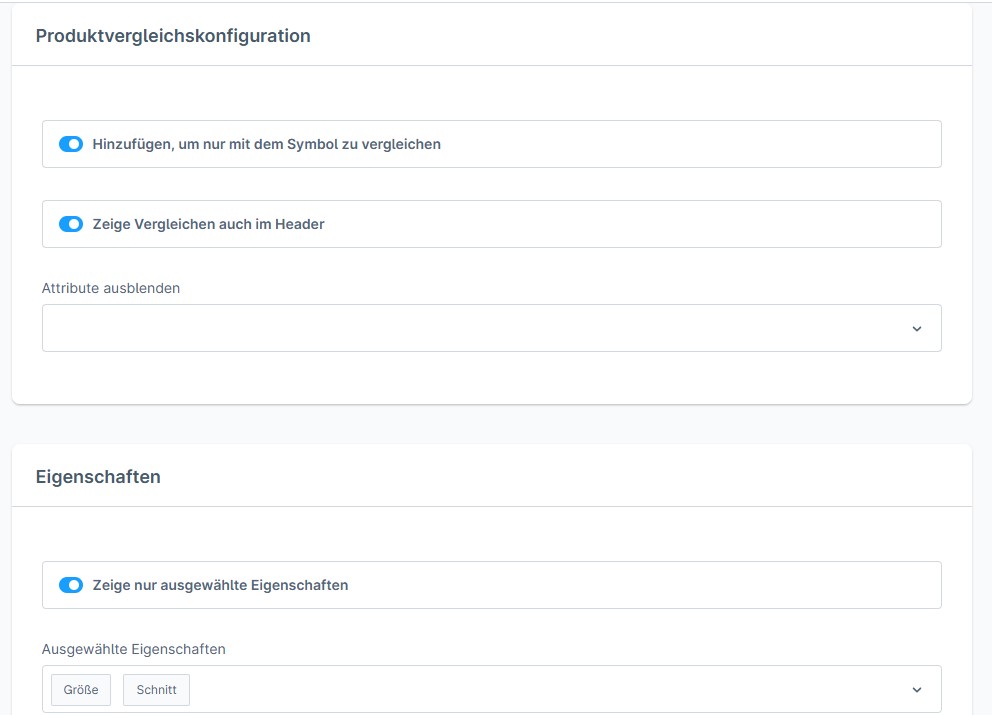Select the 'Schnitt' property tag
992x715 pixels.
click(156, 690)
